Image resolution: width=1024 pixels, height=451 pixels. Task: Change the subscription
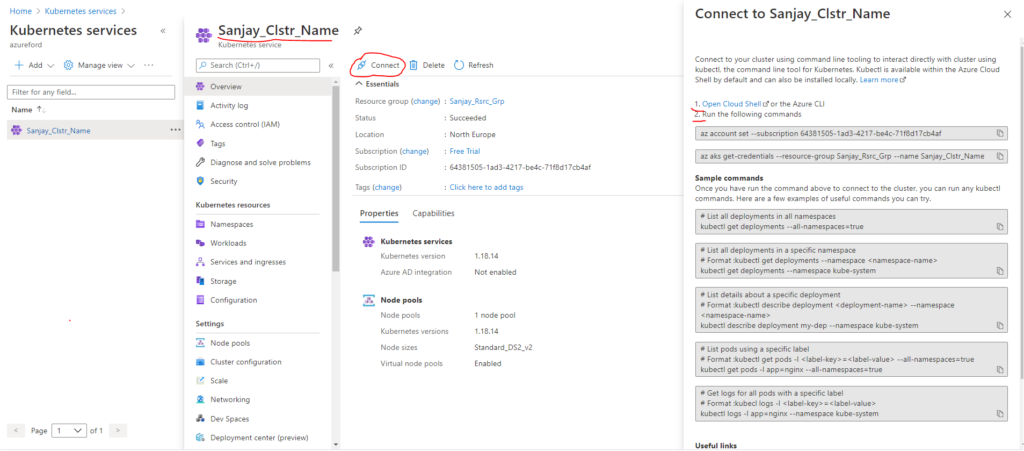coord(414,151)
